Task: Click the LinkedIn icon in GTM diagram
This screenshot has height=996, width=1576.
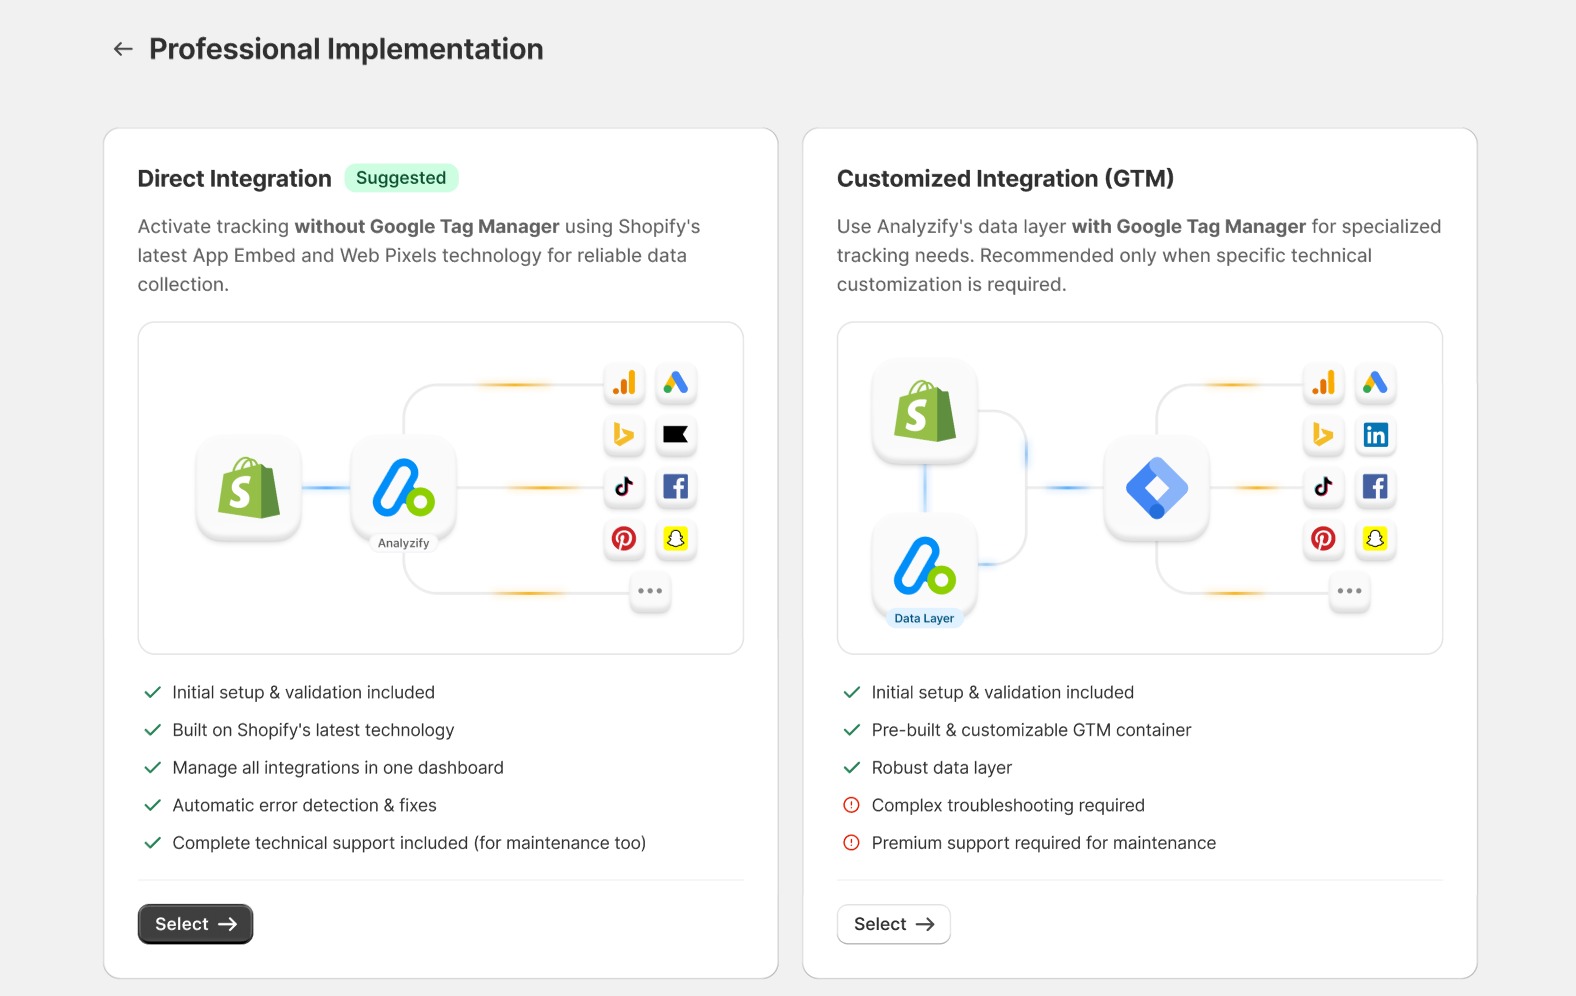Action: (x=1375, y=435)
